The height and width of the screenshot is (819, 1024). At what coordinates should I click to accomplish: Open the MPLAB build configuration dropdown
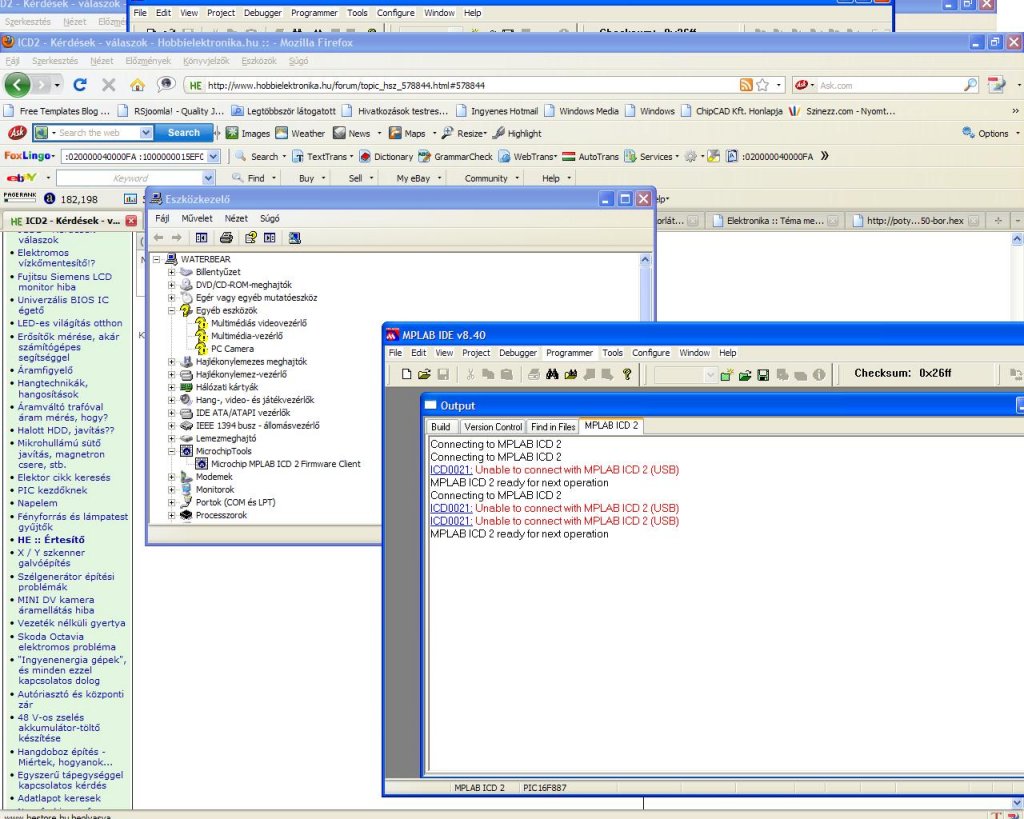coord(711,375)
